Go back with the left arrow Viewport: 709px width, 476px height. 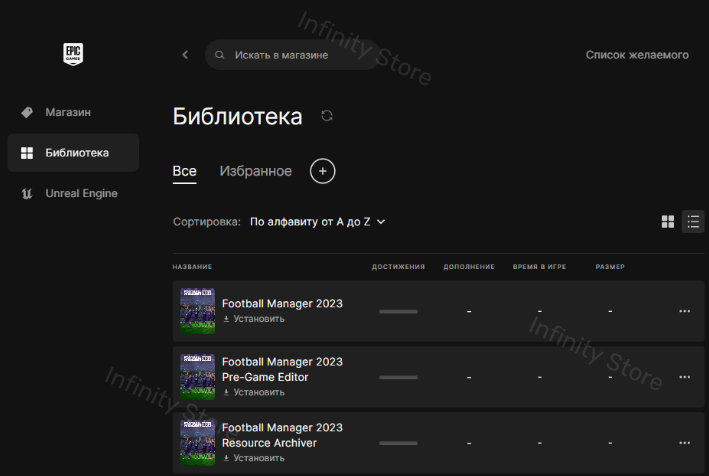(185, 55)
